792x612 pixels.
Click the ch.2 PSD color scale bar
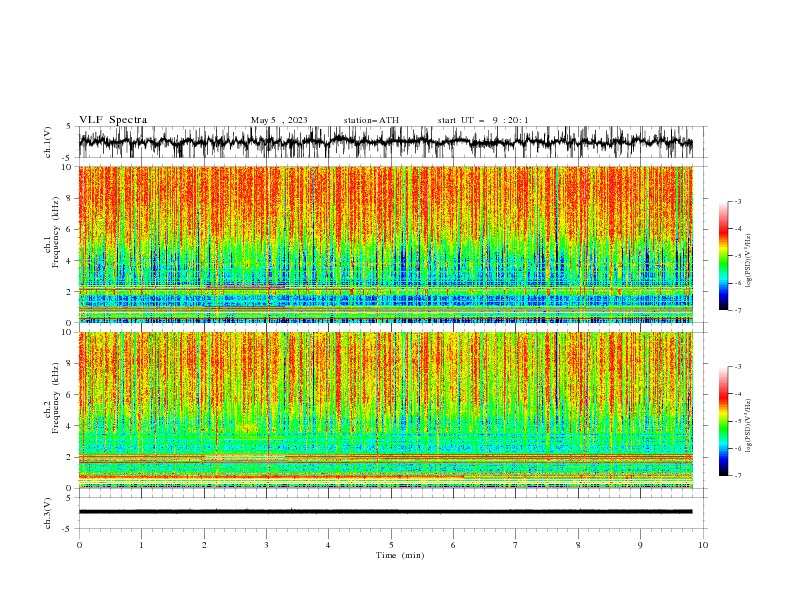coord(723,421)
